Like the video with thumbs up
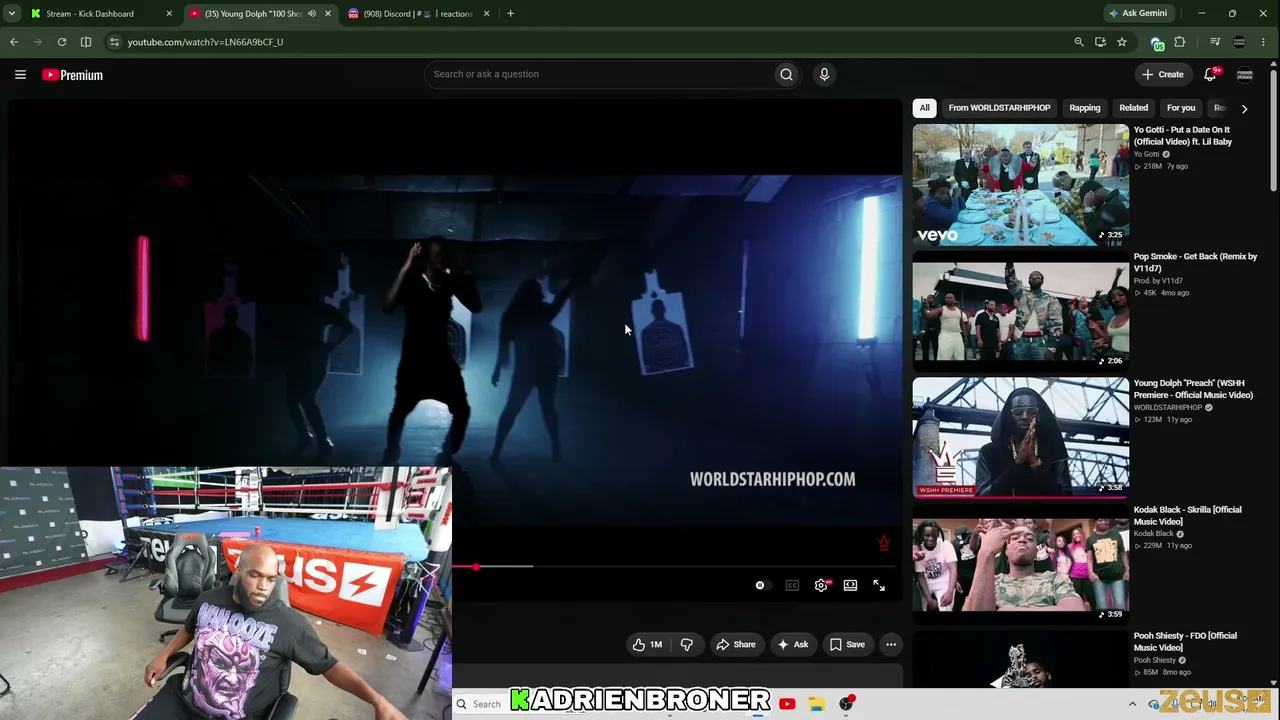 coord(648,645)
